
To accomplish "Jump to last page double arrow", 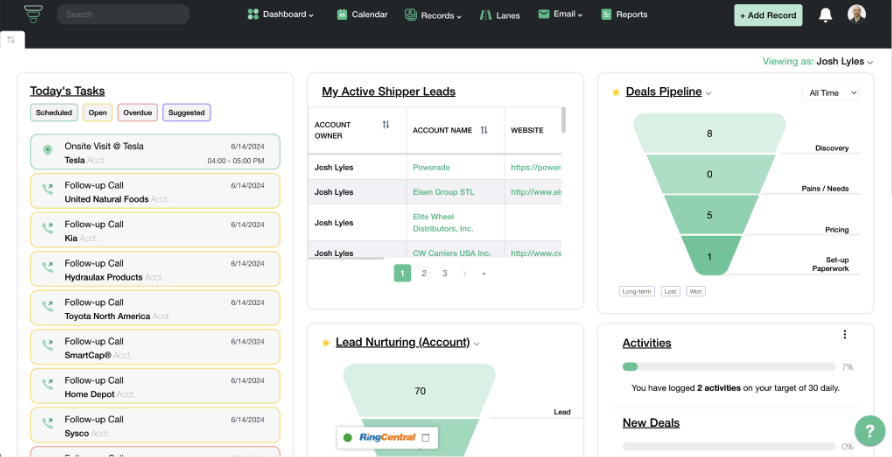I will pos(484,274).
